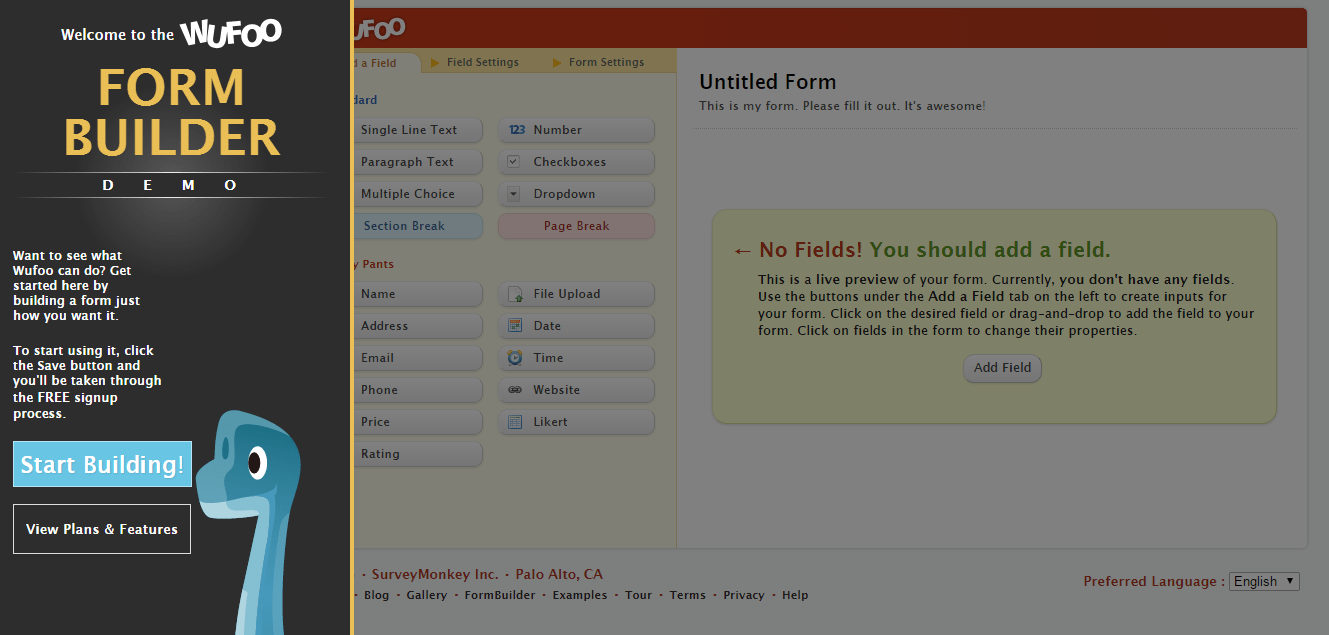Click View Plans & Features button
This screenshot has height=635, width=1329.
point(102,529)
